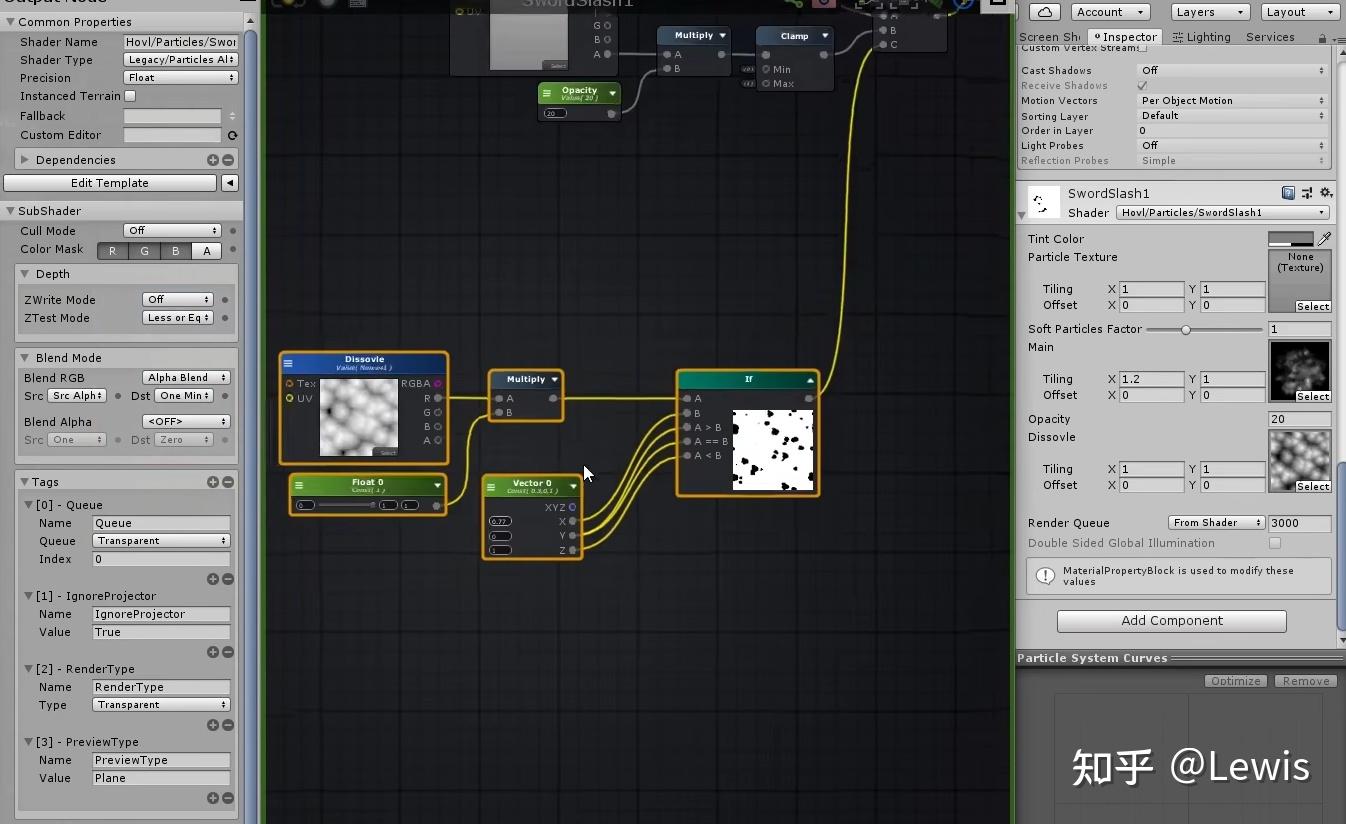Click the plus icon under the Queue tag
This screenshot has height=824, width=1346.
(x=213, y=579)
